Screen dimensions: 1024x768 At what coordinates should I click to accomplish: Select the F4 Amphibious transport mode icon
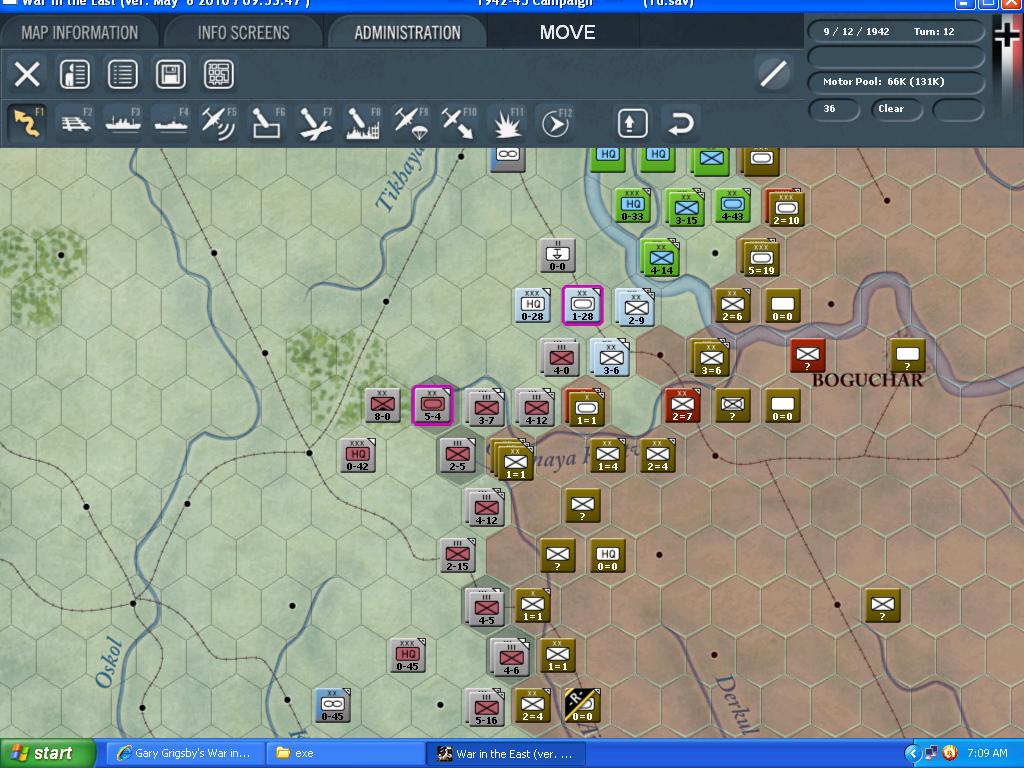170,123
